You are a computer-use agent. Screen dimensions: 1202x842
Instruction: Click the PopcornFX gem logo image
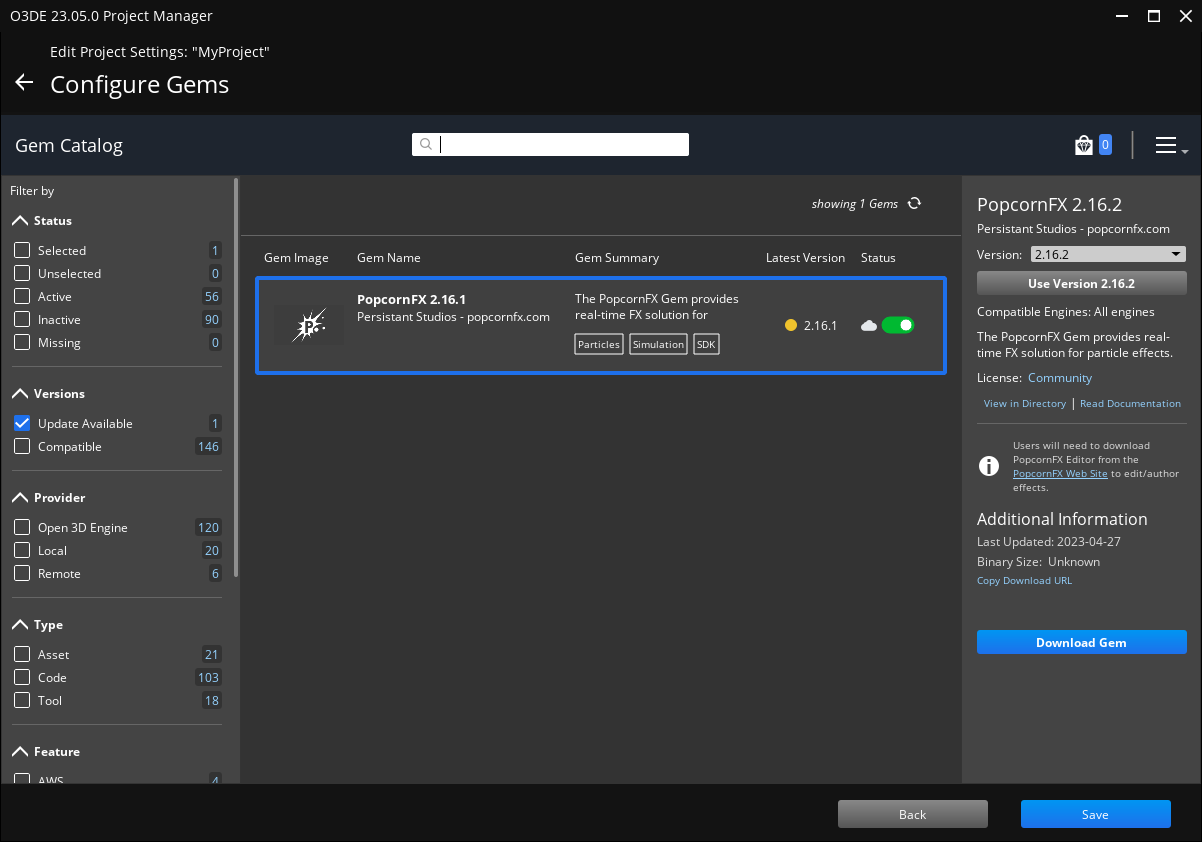tap(308, 326)
